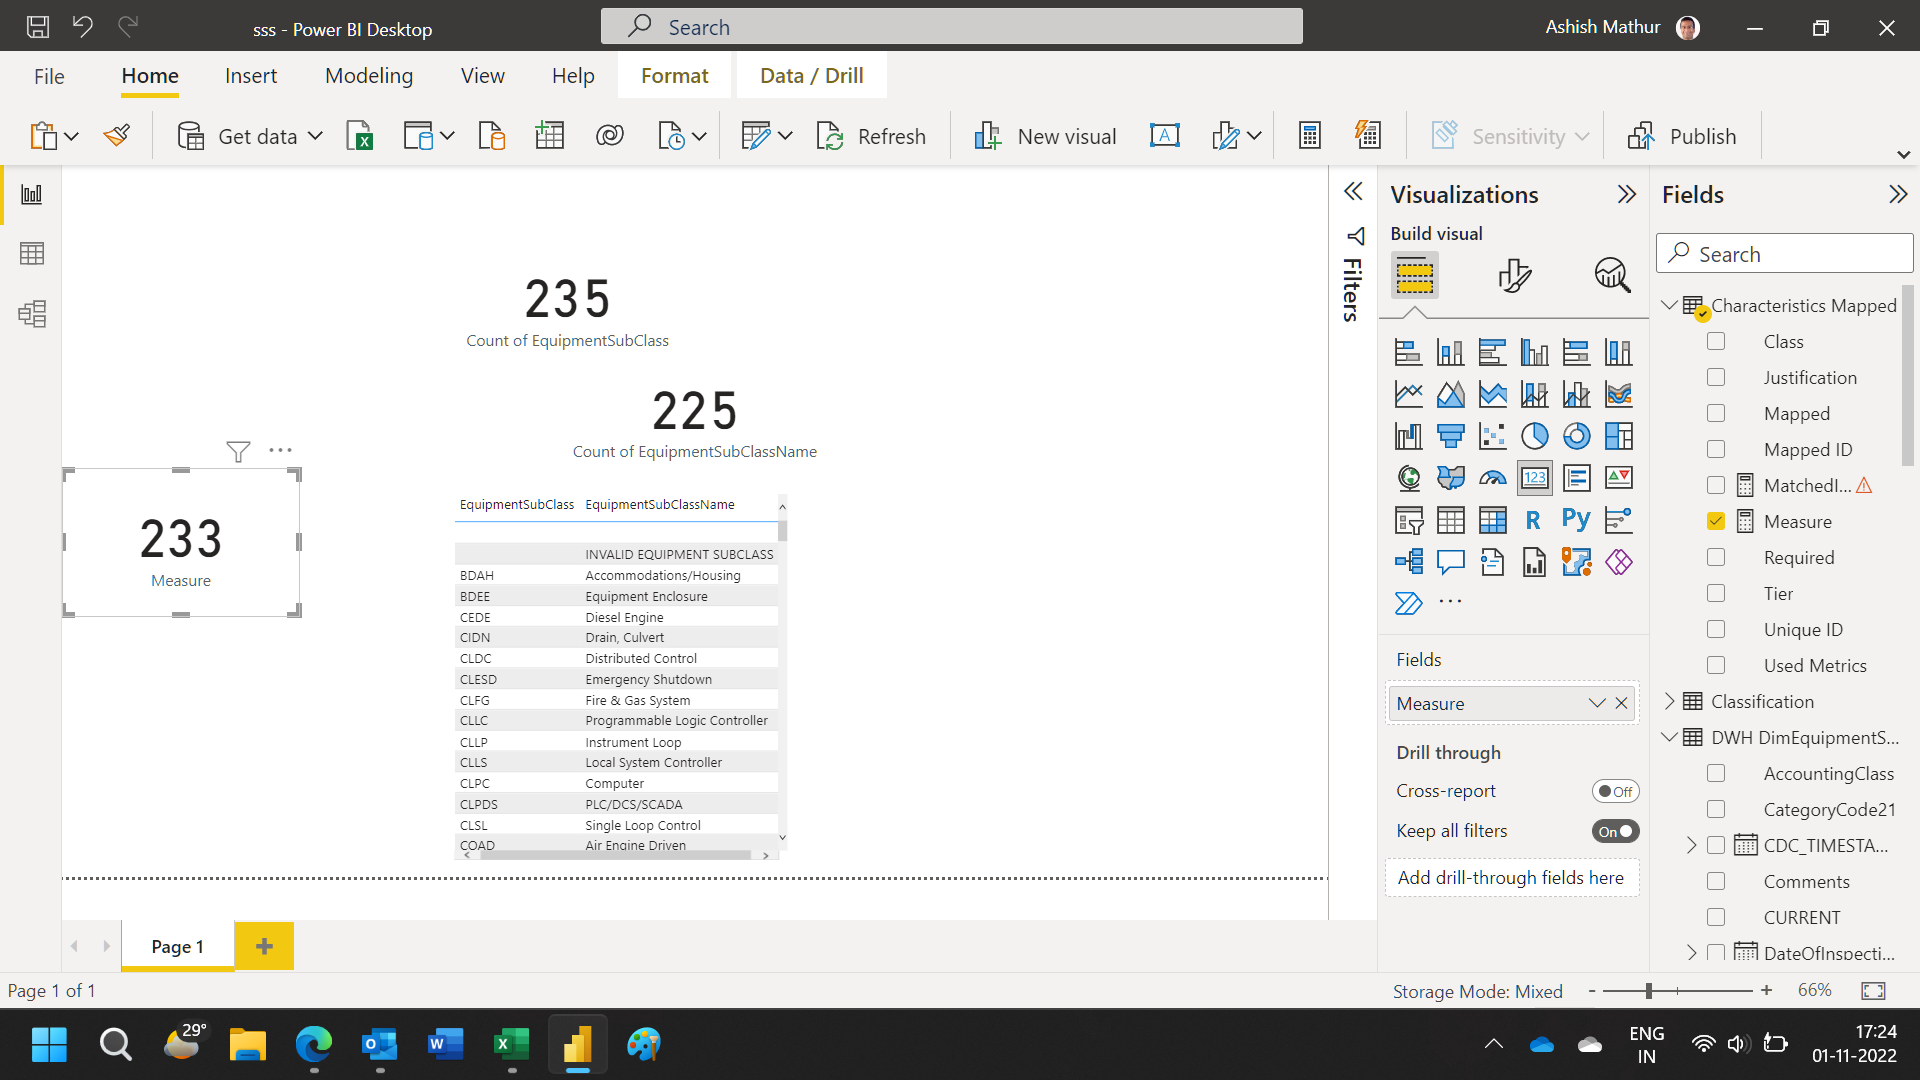Open the Analytics pane magnifier icon
Image resolution: width=1920 pixels, height=1080 pixels.
(x=1612, y=275)
